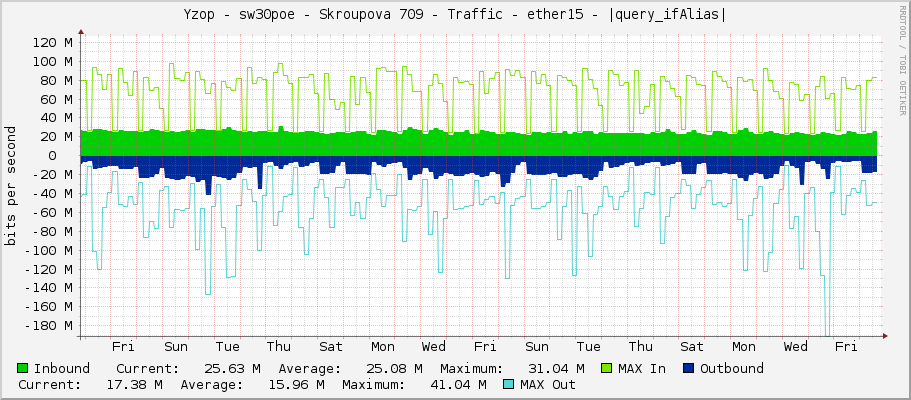Click the '-80 M' y-axis label

click(x=53, y=231)
